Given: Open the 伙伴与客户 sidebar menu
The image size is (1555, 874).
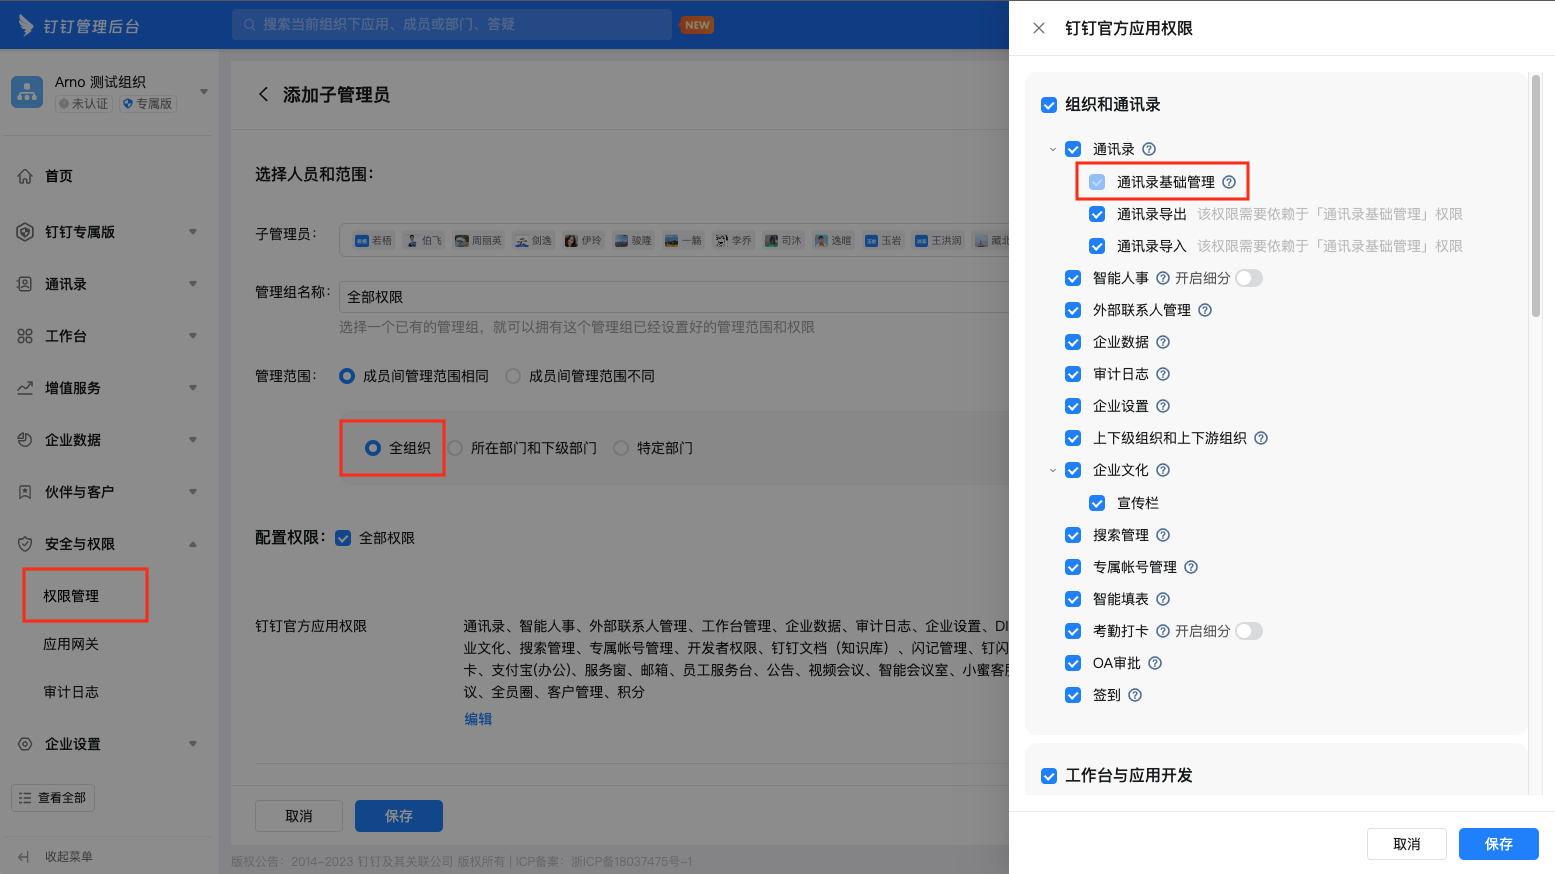Looking at the screenshot, I should pyautogui.click(x=79, y=492).
